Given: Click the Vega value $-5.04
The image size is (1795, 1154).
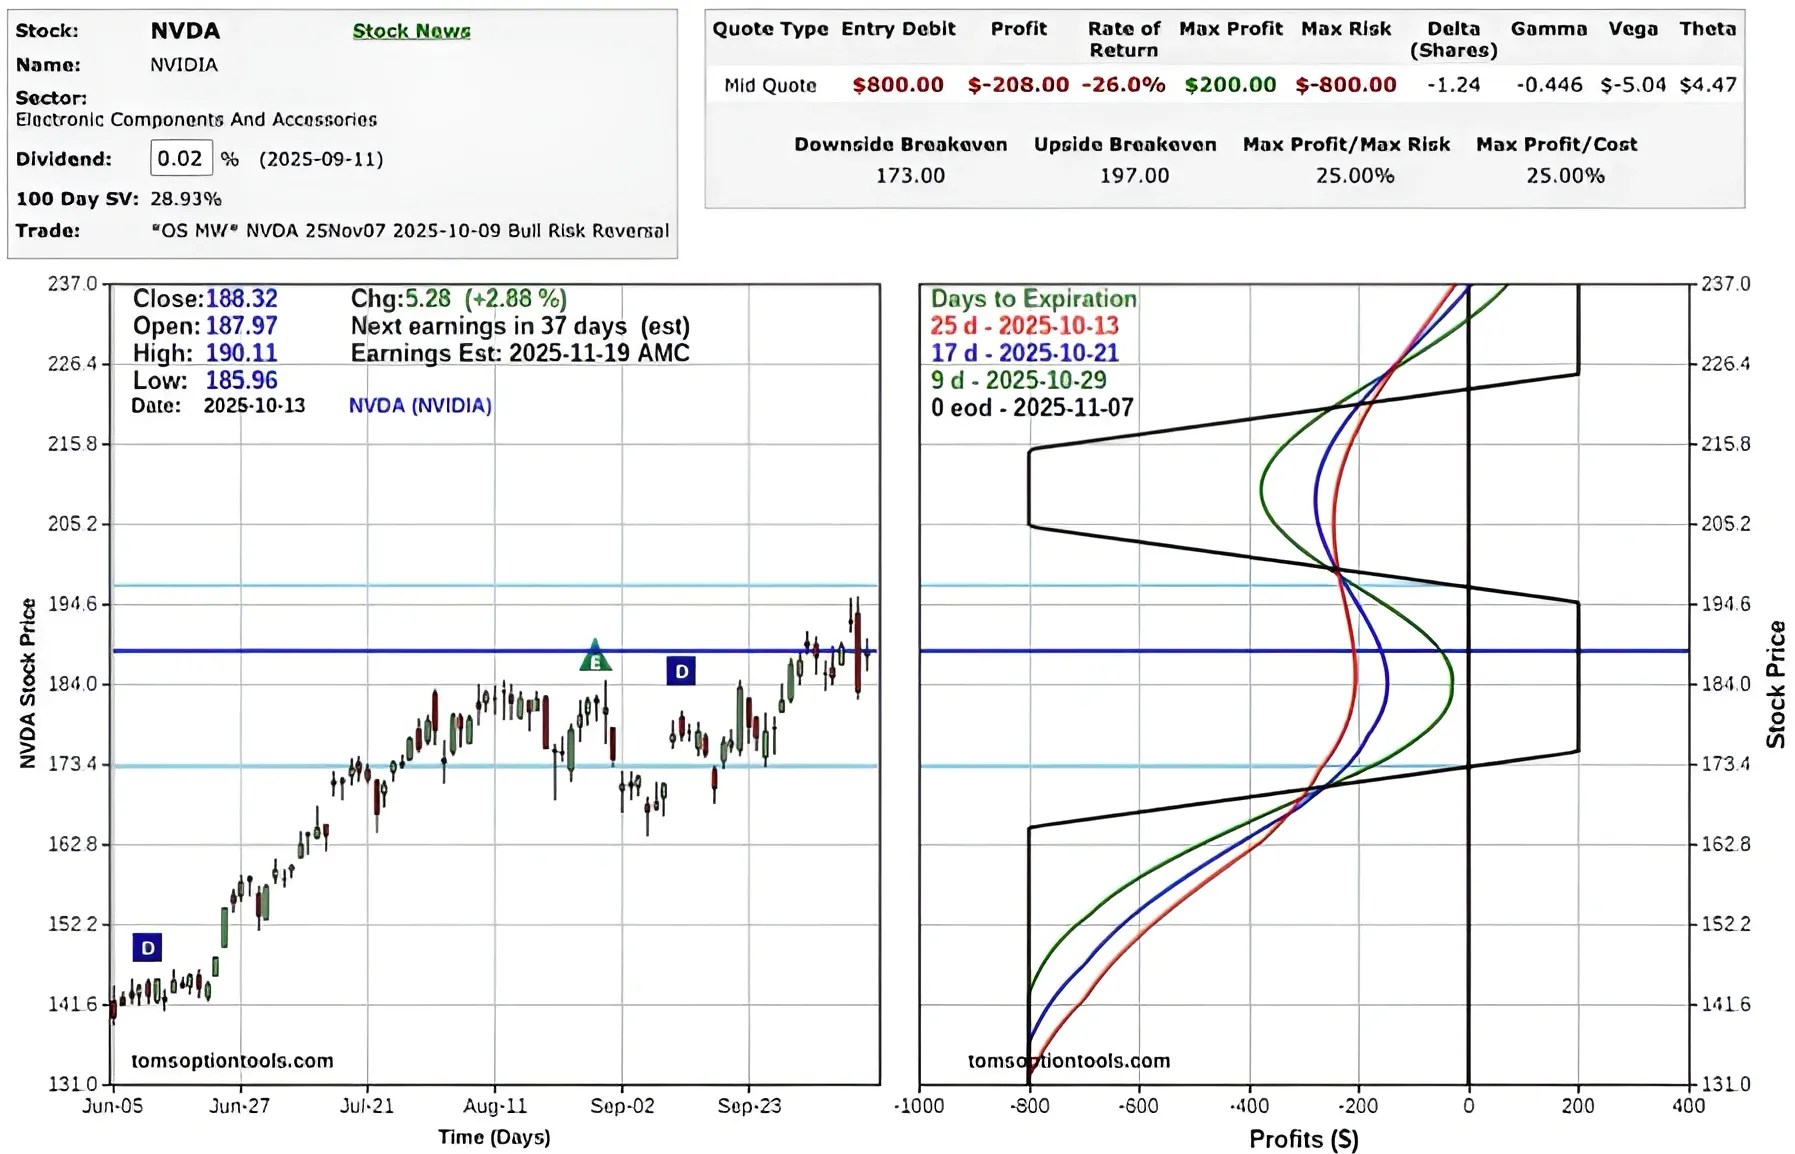Looking at the screenshot, I should point(1633,85).
